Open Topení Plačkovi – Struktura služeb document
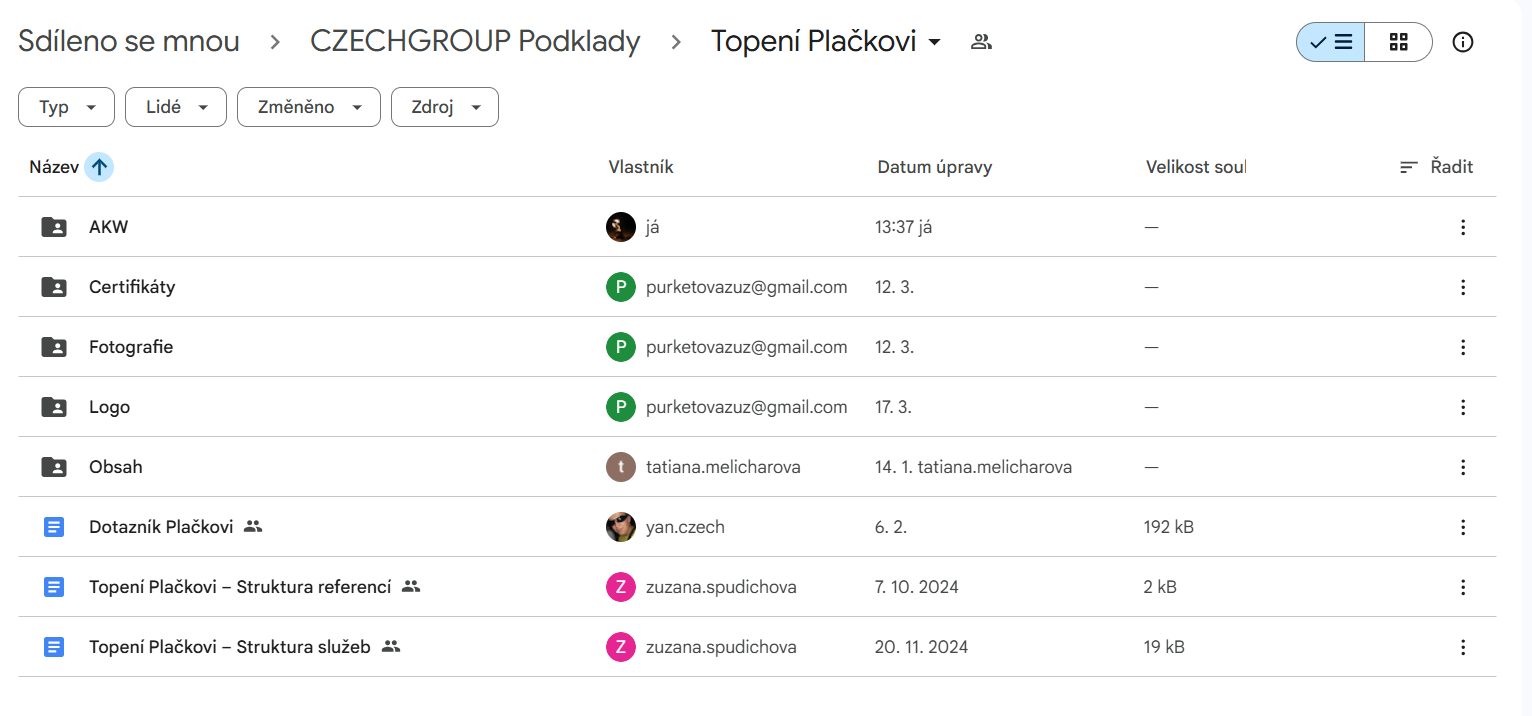 (229, 647)
